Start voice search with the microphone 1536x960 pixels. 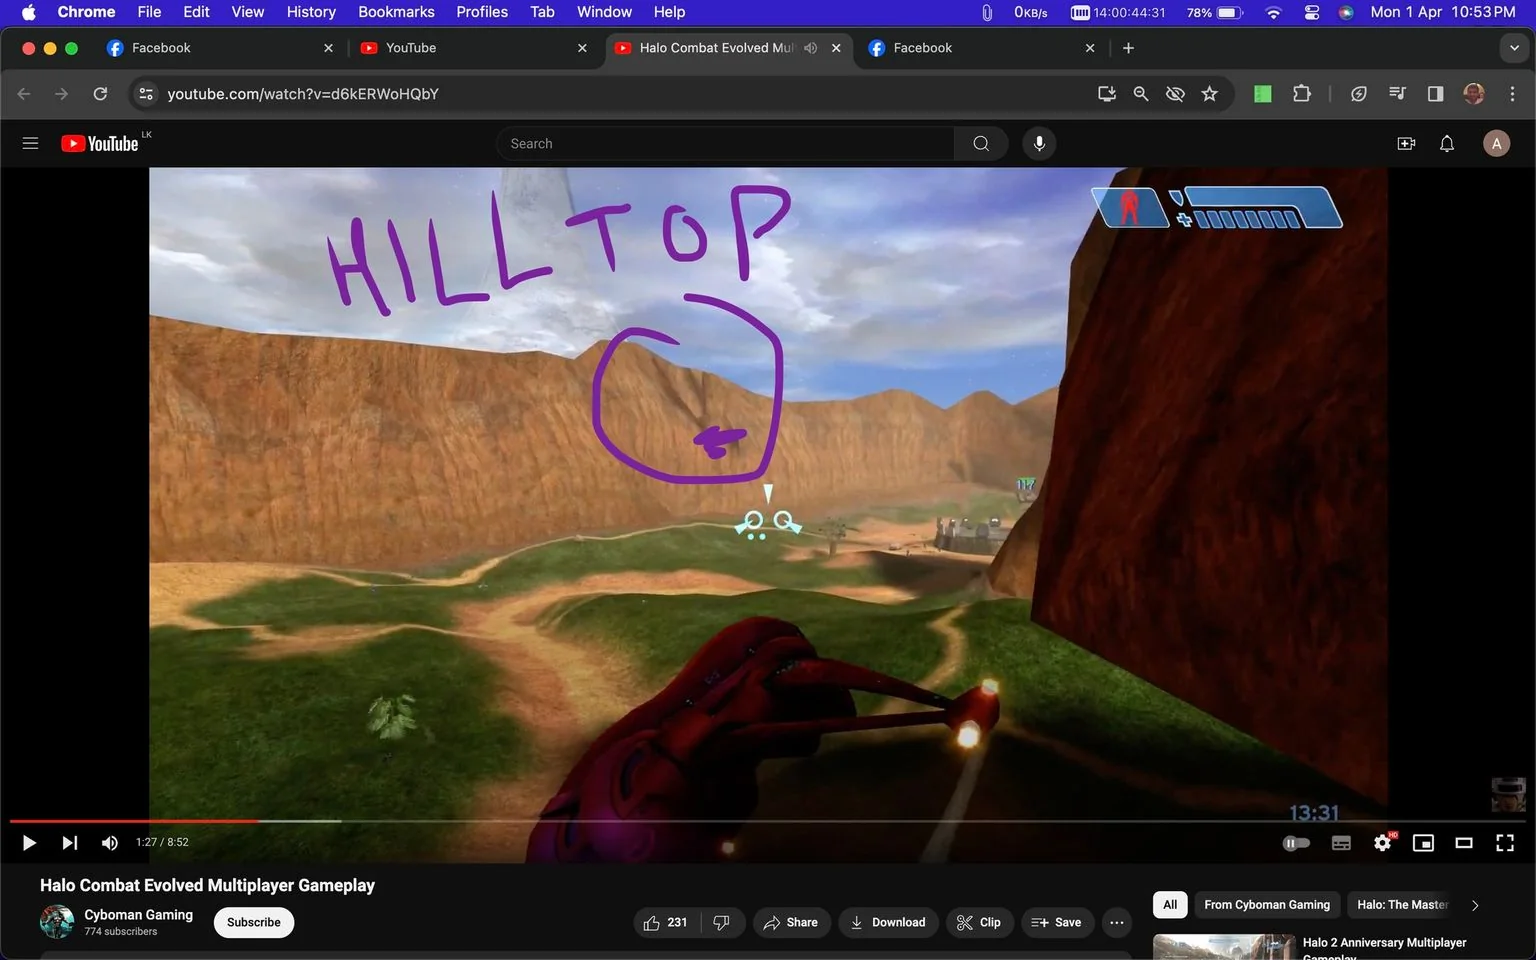(1039, 143)
